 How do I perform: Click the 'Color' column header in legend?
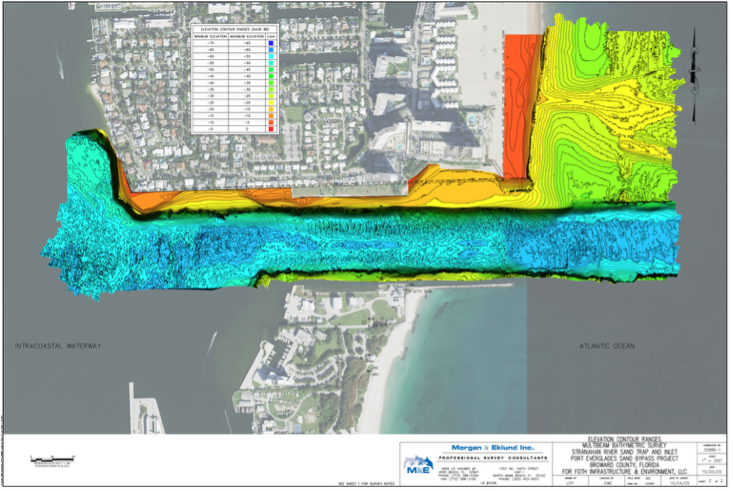point(271,36)
